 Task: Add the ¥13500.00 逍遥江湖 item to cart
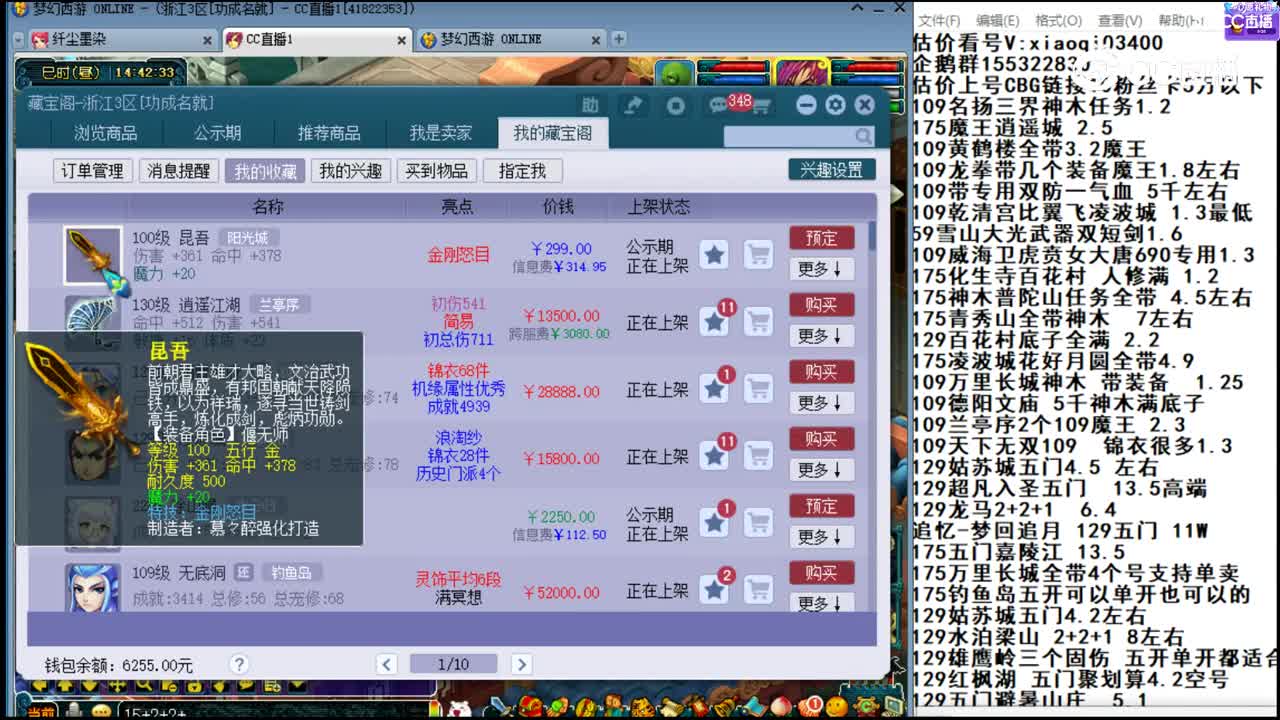(x=758, y=322)
